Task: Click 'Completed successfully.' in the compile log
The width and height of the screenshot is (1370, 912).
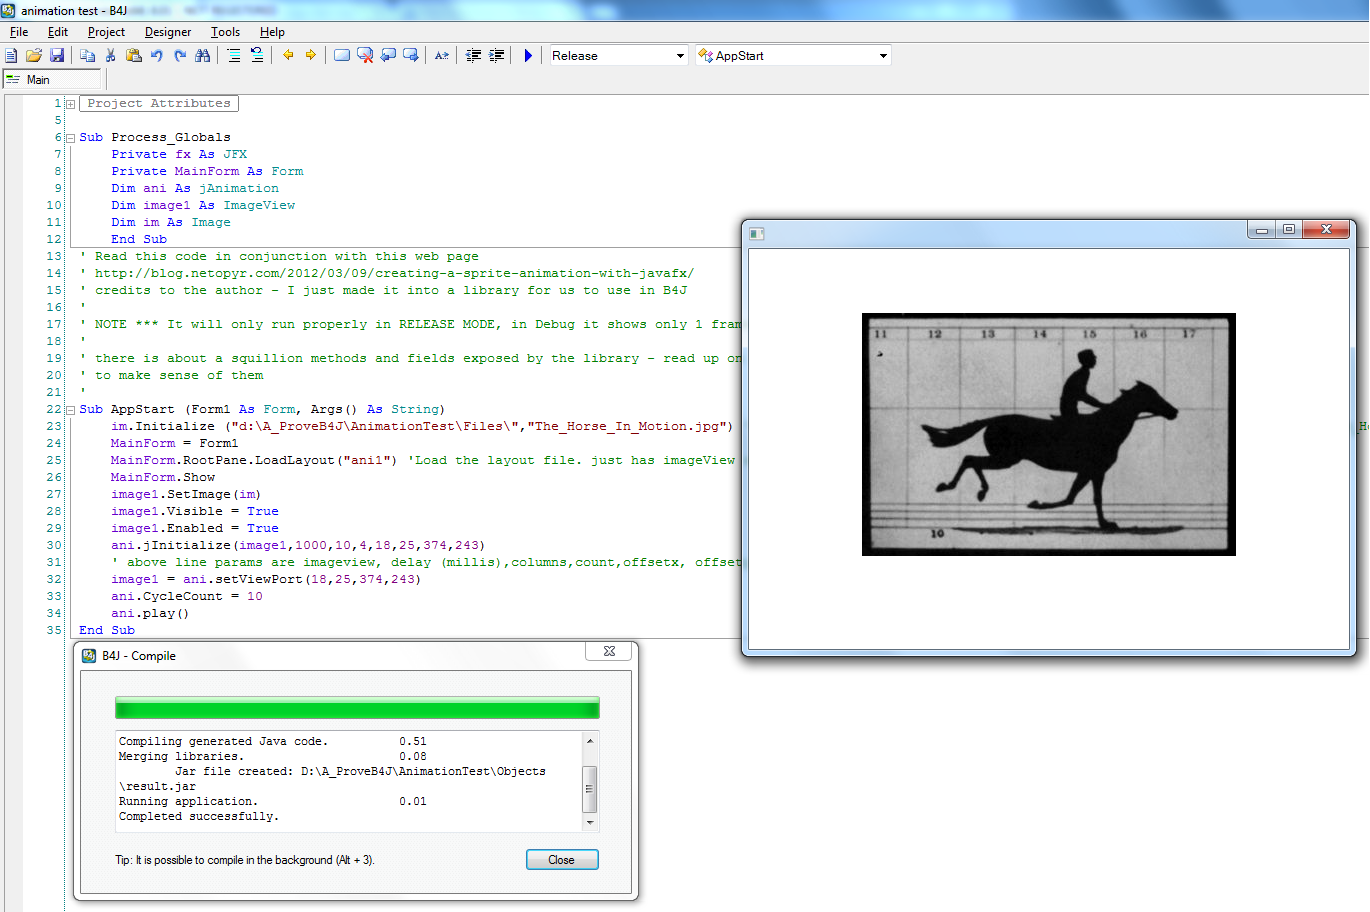Action: [199, 817]
